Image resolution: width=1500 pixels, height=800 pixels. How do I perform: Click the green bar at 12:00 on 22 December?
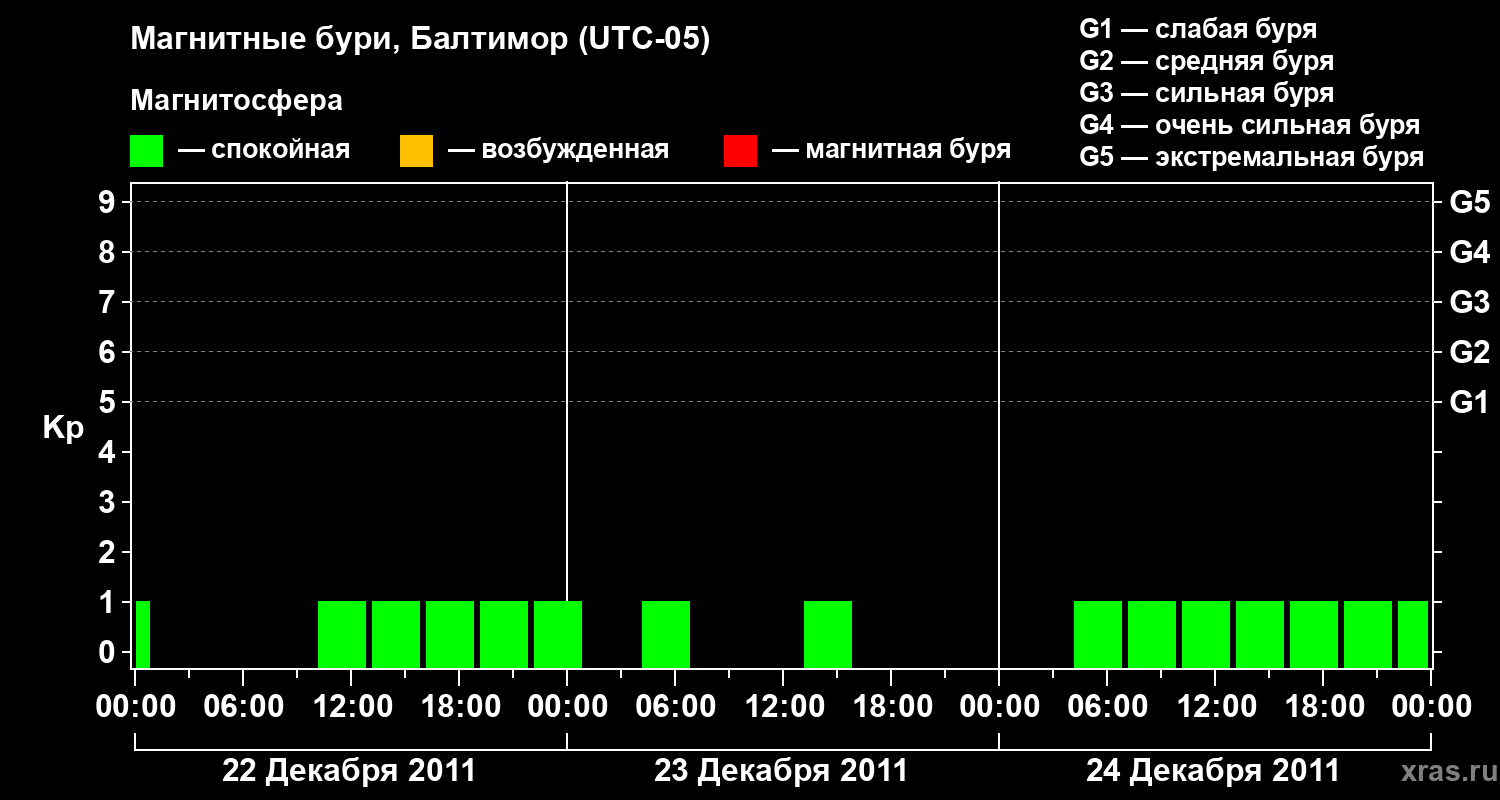(x=342, y=634)
